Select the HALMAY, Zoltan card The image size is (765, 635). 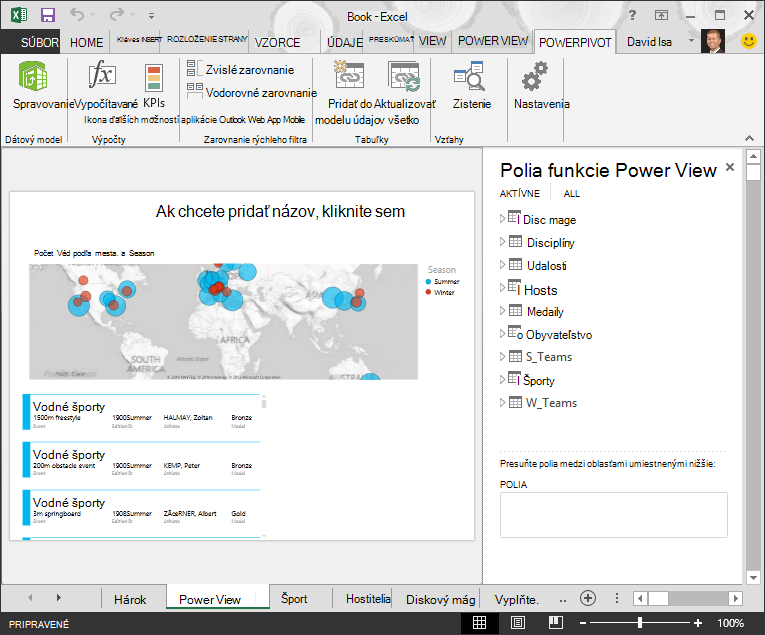coord(141,412)
